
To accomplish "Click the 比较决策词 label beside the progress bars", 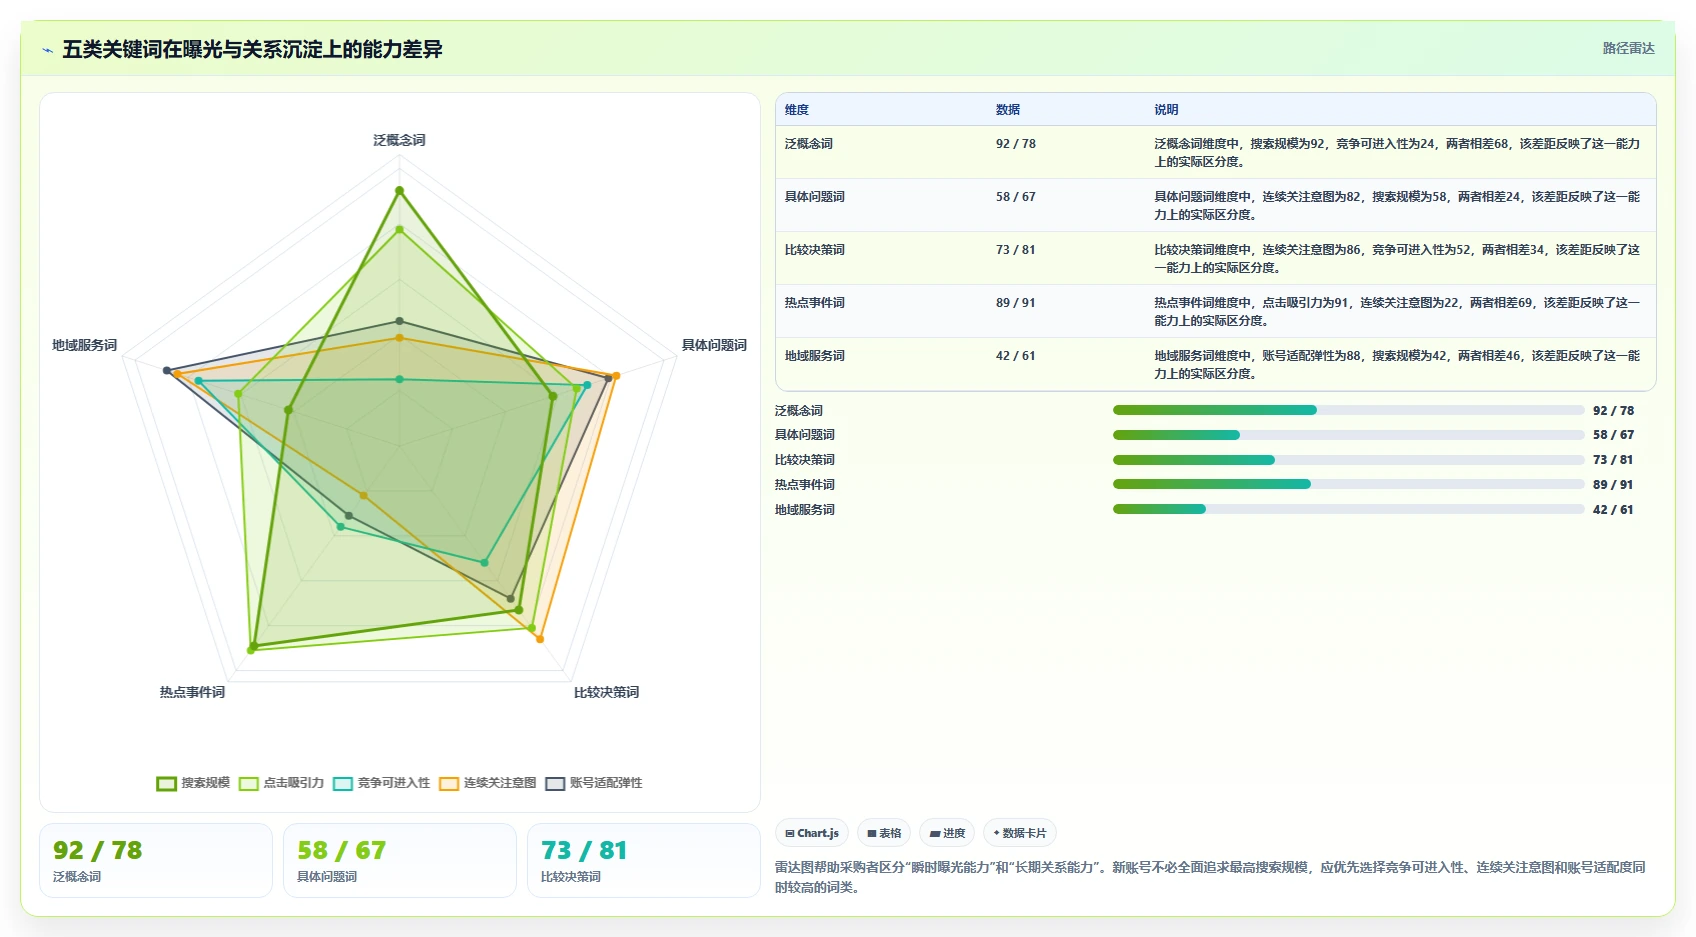I will pyautogui.click(x=805, y=460).
